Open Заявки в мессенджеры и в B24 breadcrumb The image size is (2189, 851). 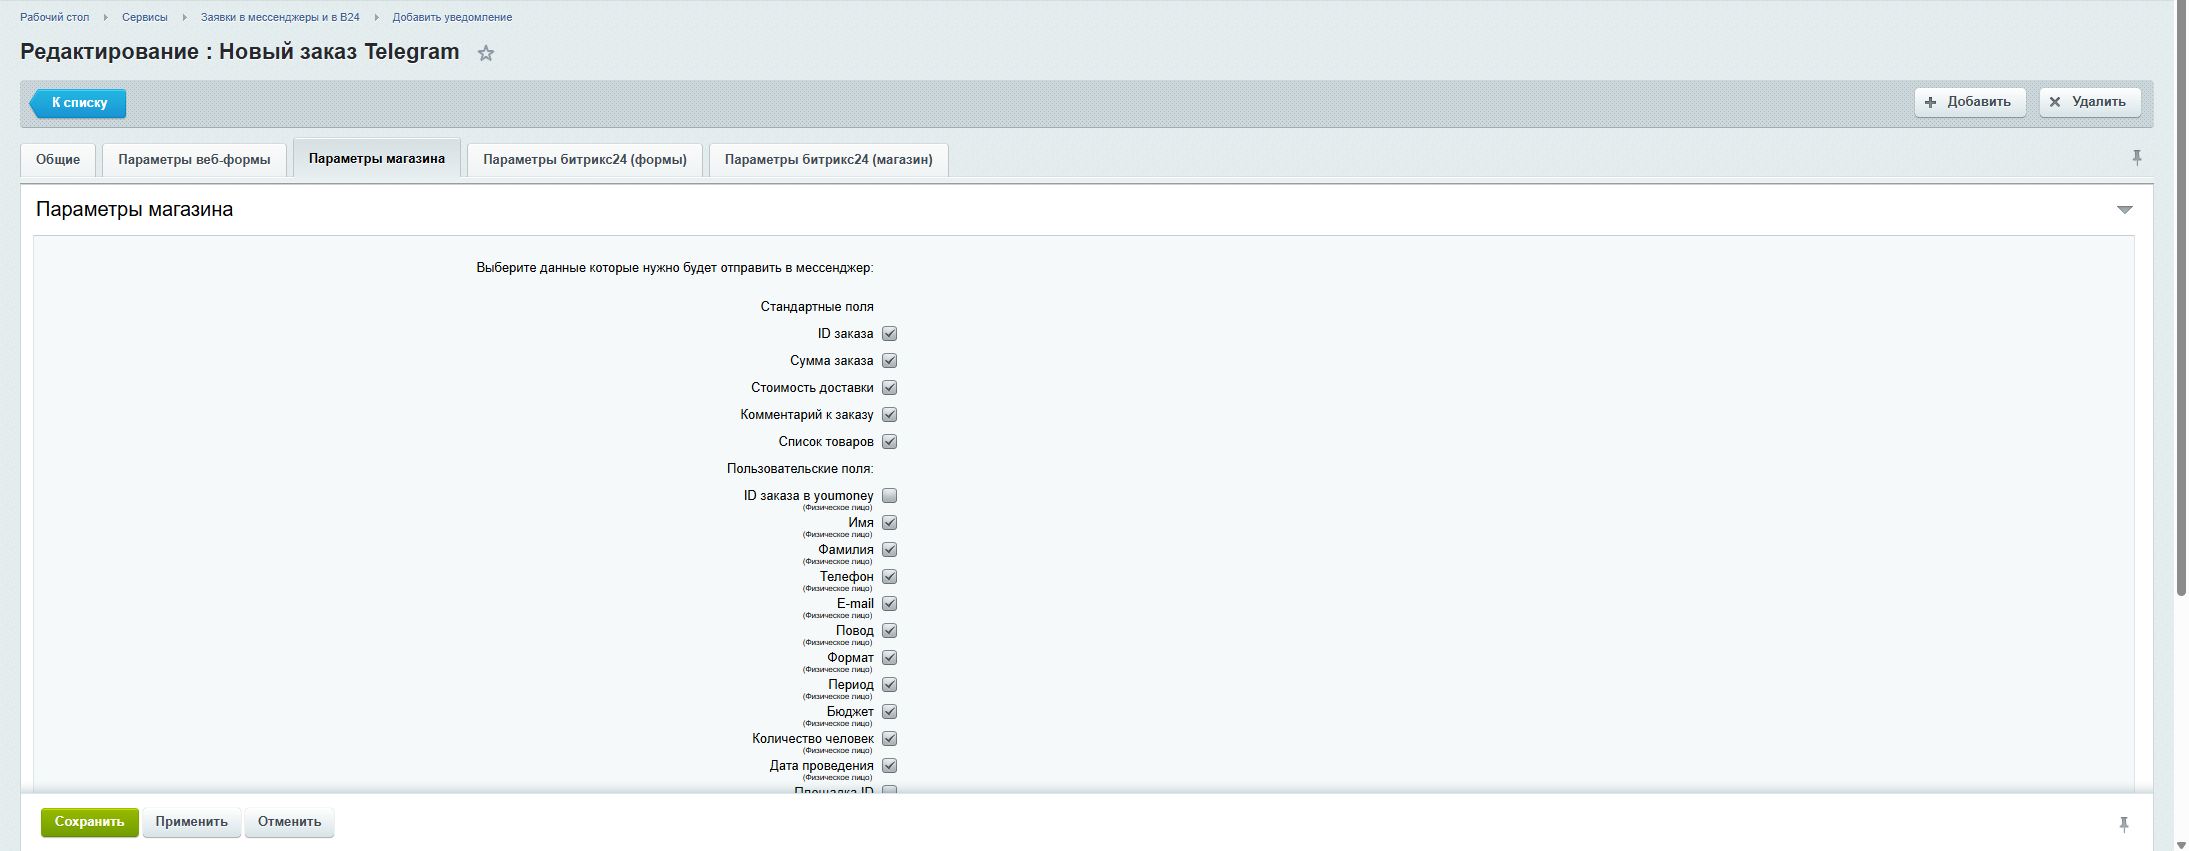[280, 17]
